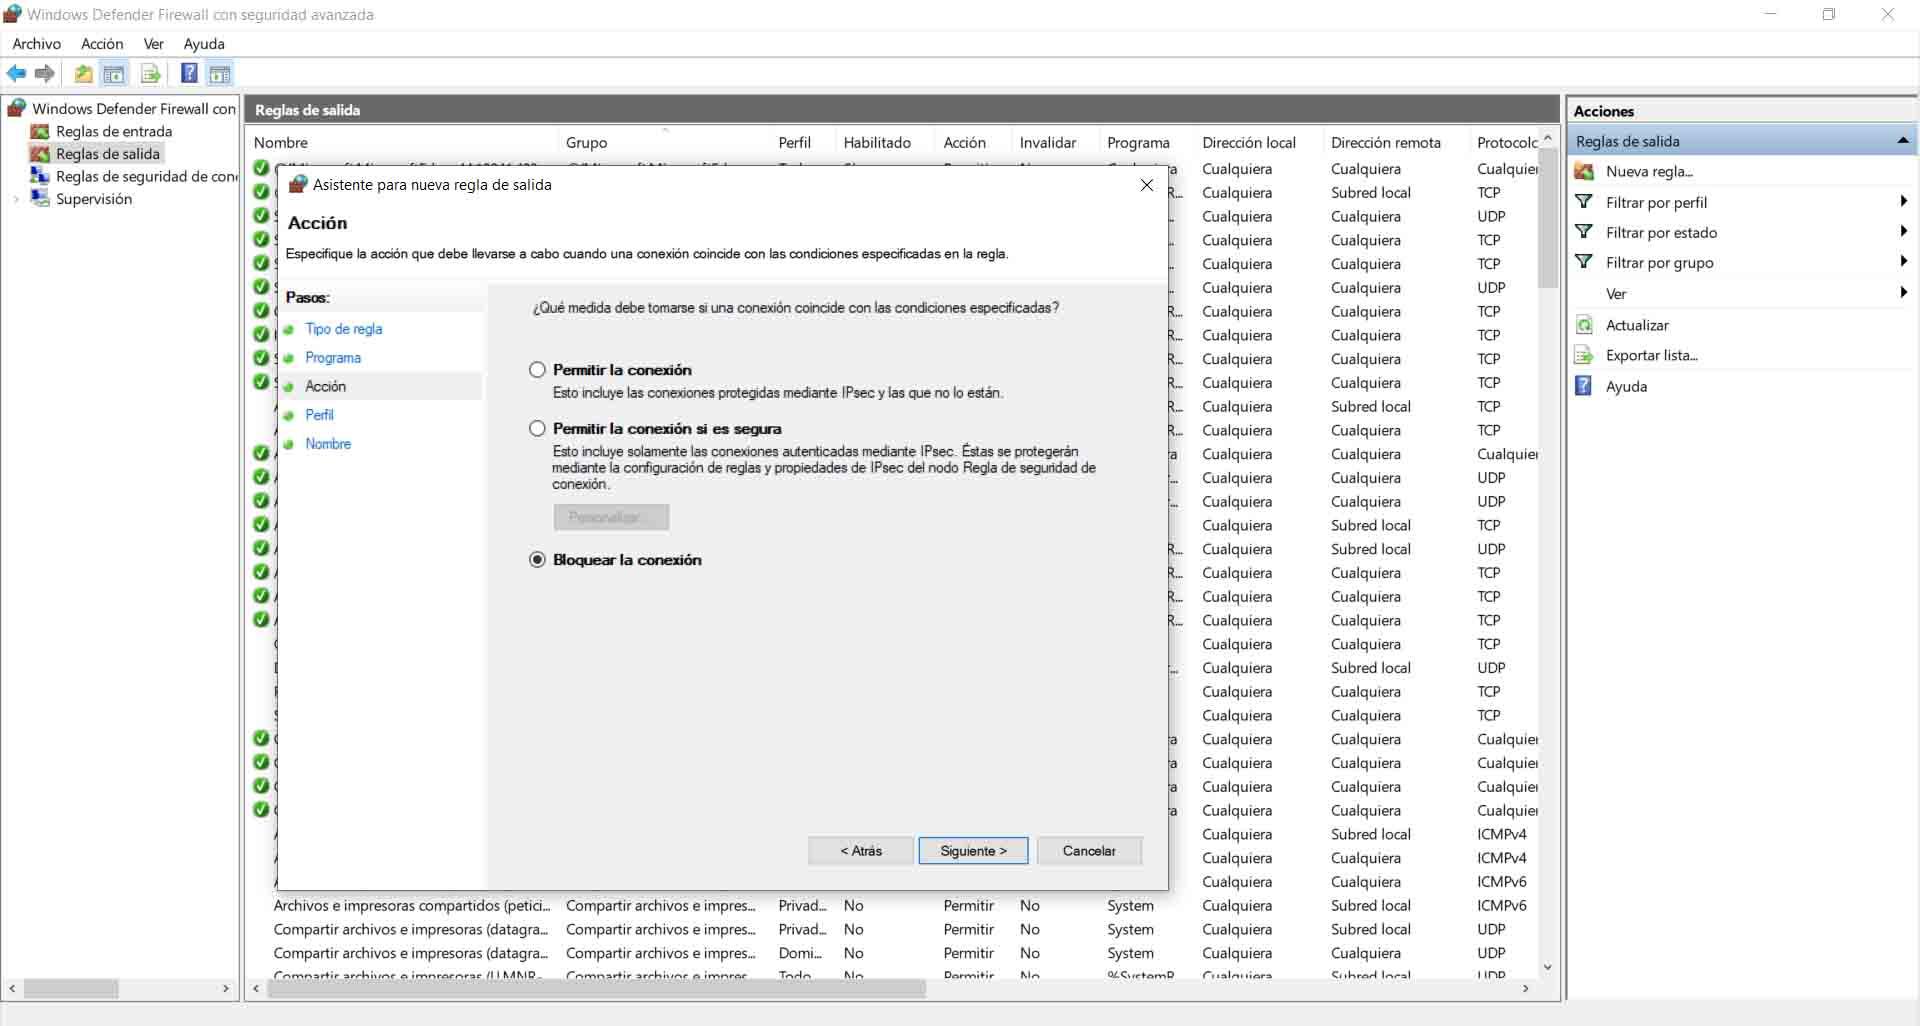
Task: Click the console tree horizontal scrollbar thumb
Action: pyautogui.click(x=71, y=988)
